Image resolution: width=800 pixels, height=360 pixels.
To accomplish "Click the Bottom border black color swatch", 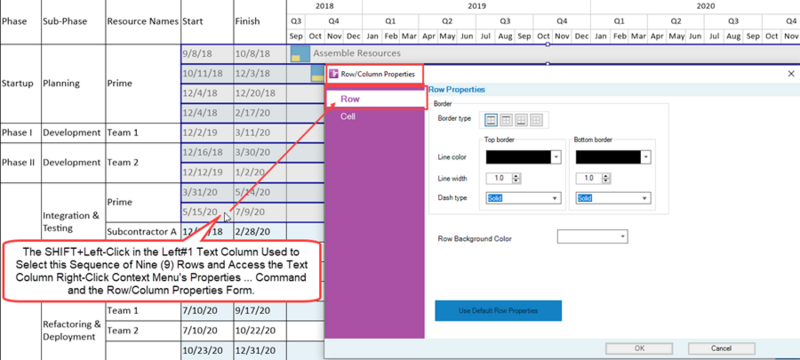I will point(609,157).
